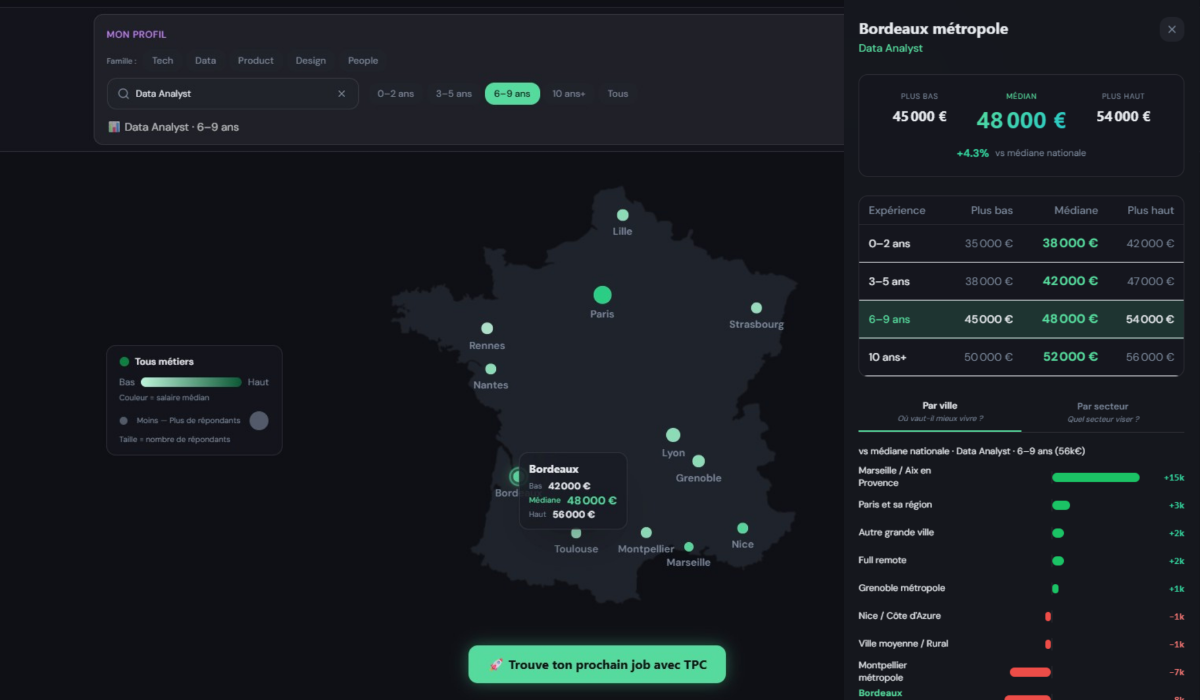Viewport: 1200px width, 700px height.
Task: Select the Lille map marker
Action: point(622,215)
